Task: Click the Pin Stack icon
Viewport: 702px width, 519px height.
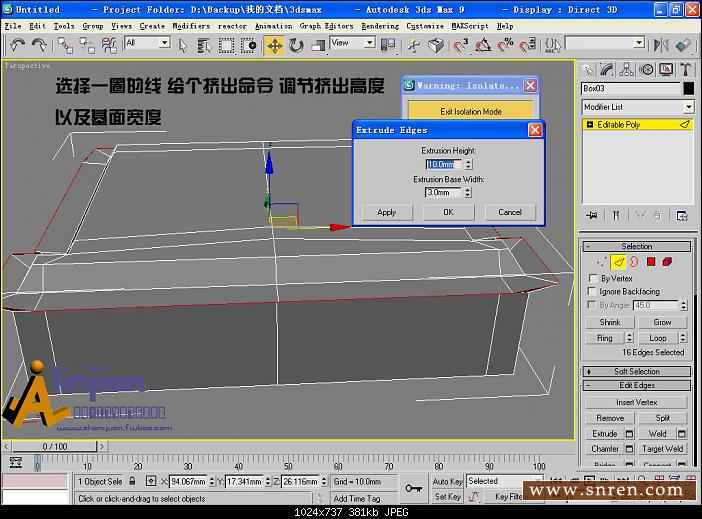Action: 592,215
